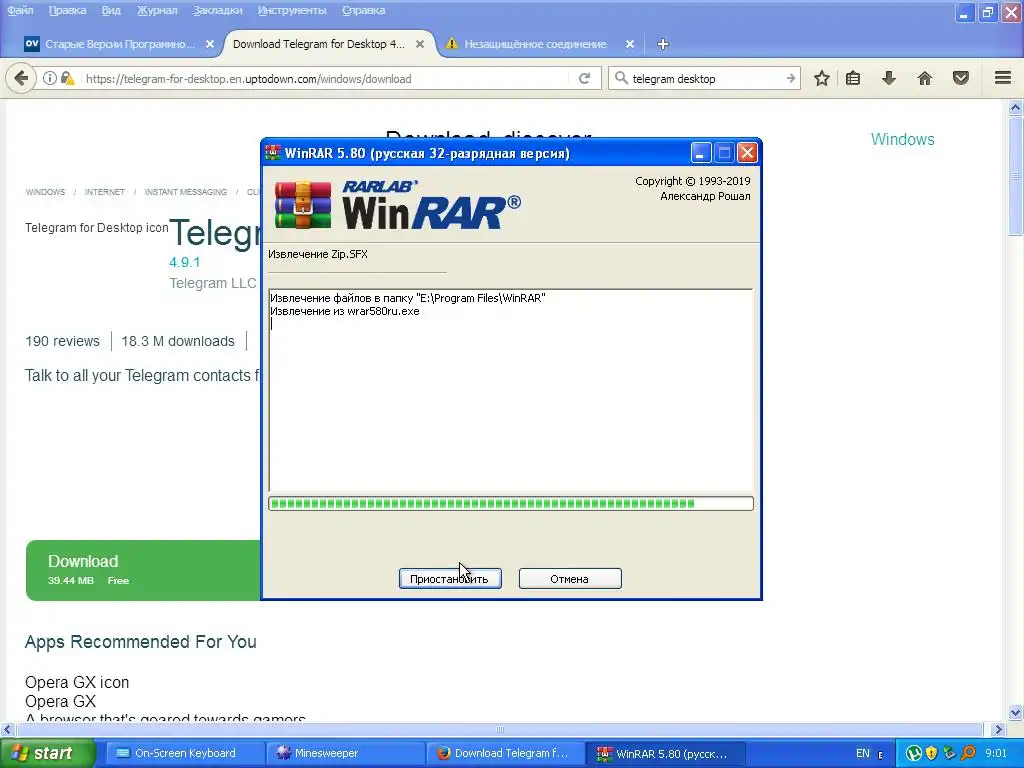
Task: Click the green Download button
Action: 143,570
